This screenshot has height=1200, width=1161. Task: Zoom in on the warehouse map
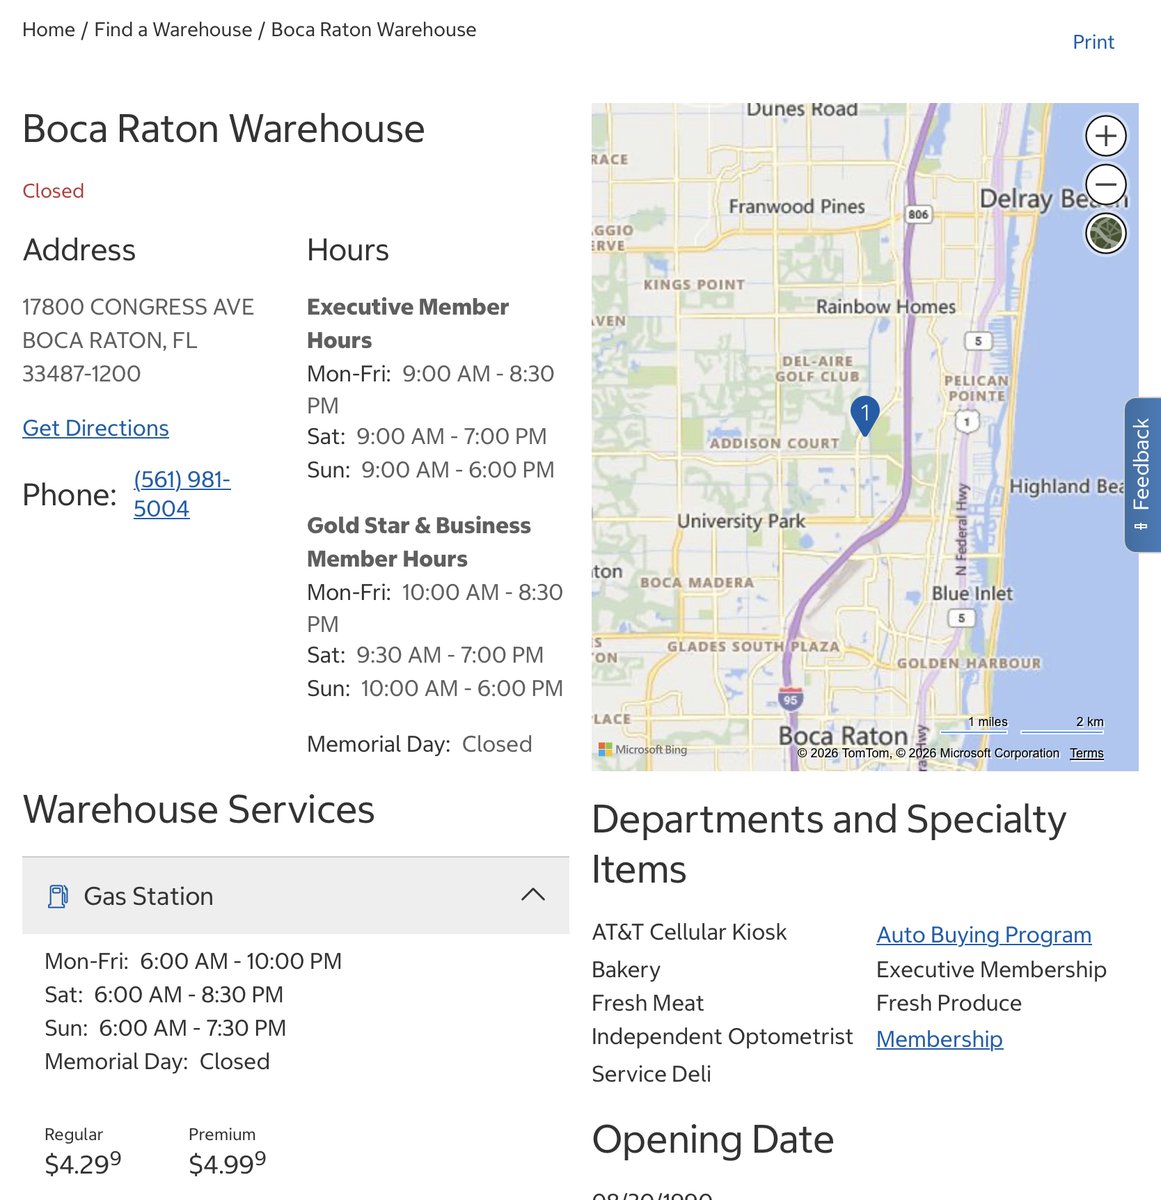(x=1106, y=136)
